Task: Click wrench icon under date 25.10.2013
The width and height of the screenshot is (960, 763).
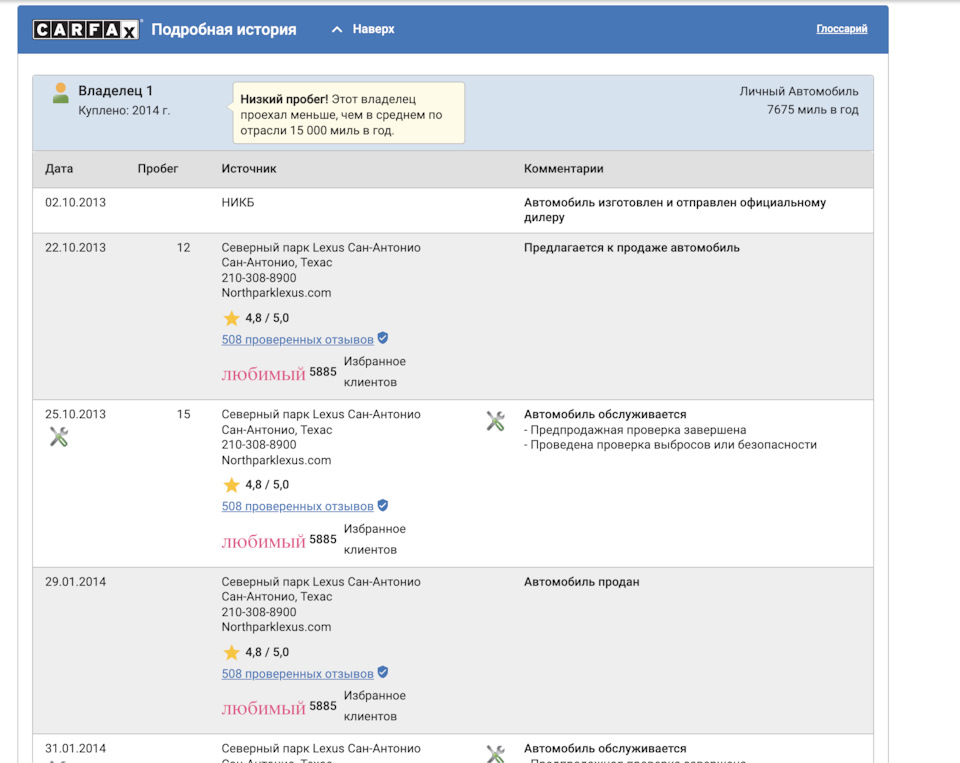Action: 59,437
